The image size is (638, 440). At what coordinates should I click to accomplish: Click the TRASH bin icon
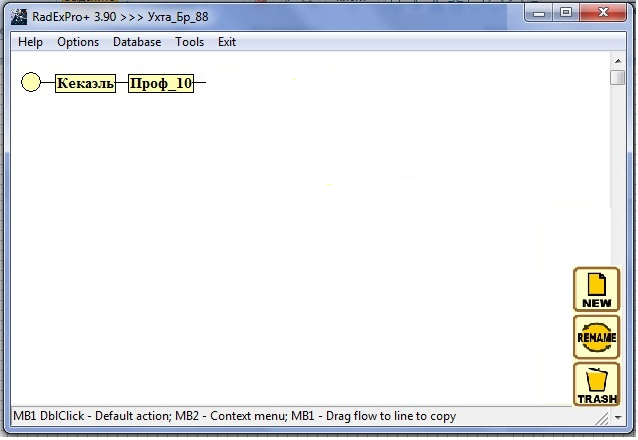click(596, 384)
